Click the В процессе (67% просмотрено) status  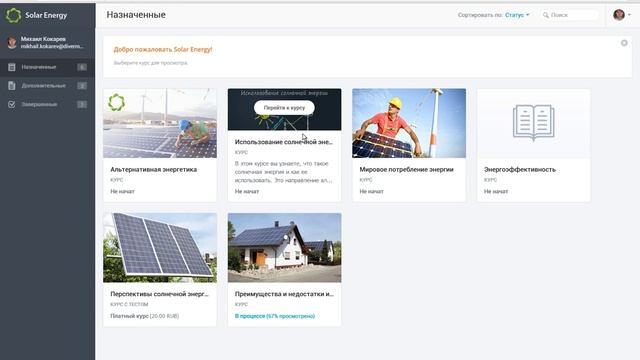pyautogui.click(x=275, y=316)
